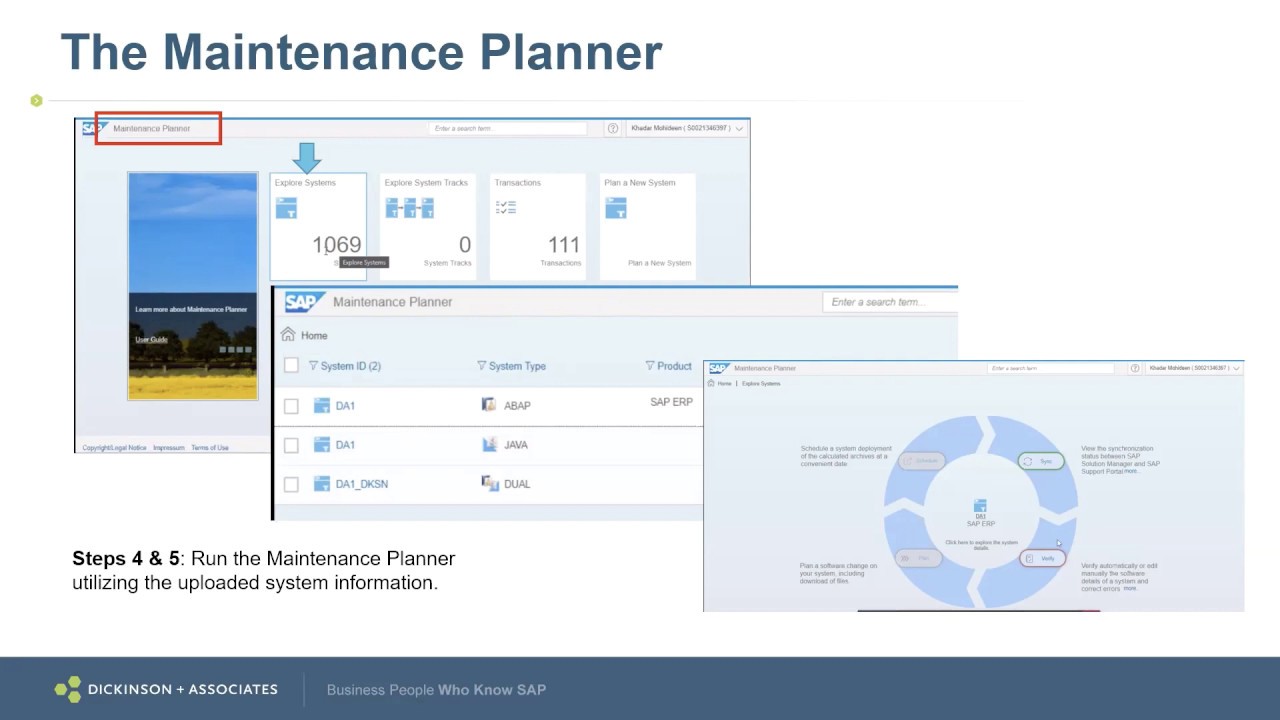Click the Home breadcrumb in the system list window
Screen dimensions: 1280x720
(x=314, y=336)
